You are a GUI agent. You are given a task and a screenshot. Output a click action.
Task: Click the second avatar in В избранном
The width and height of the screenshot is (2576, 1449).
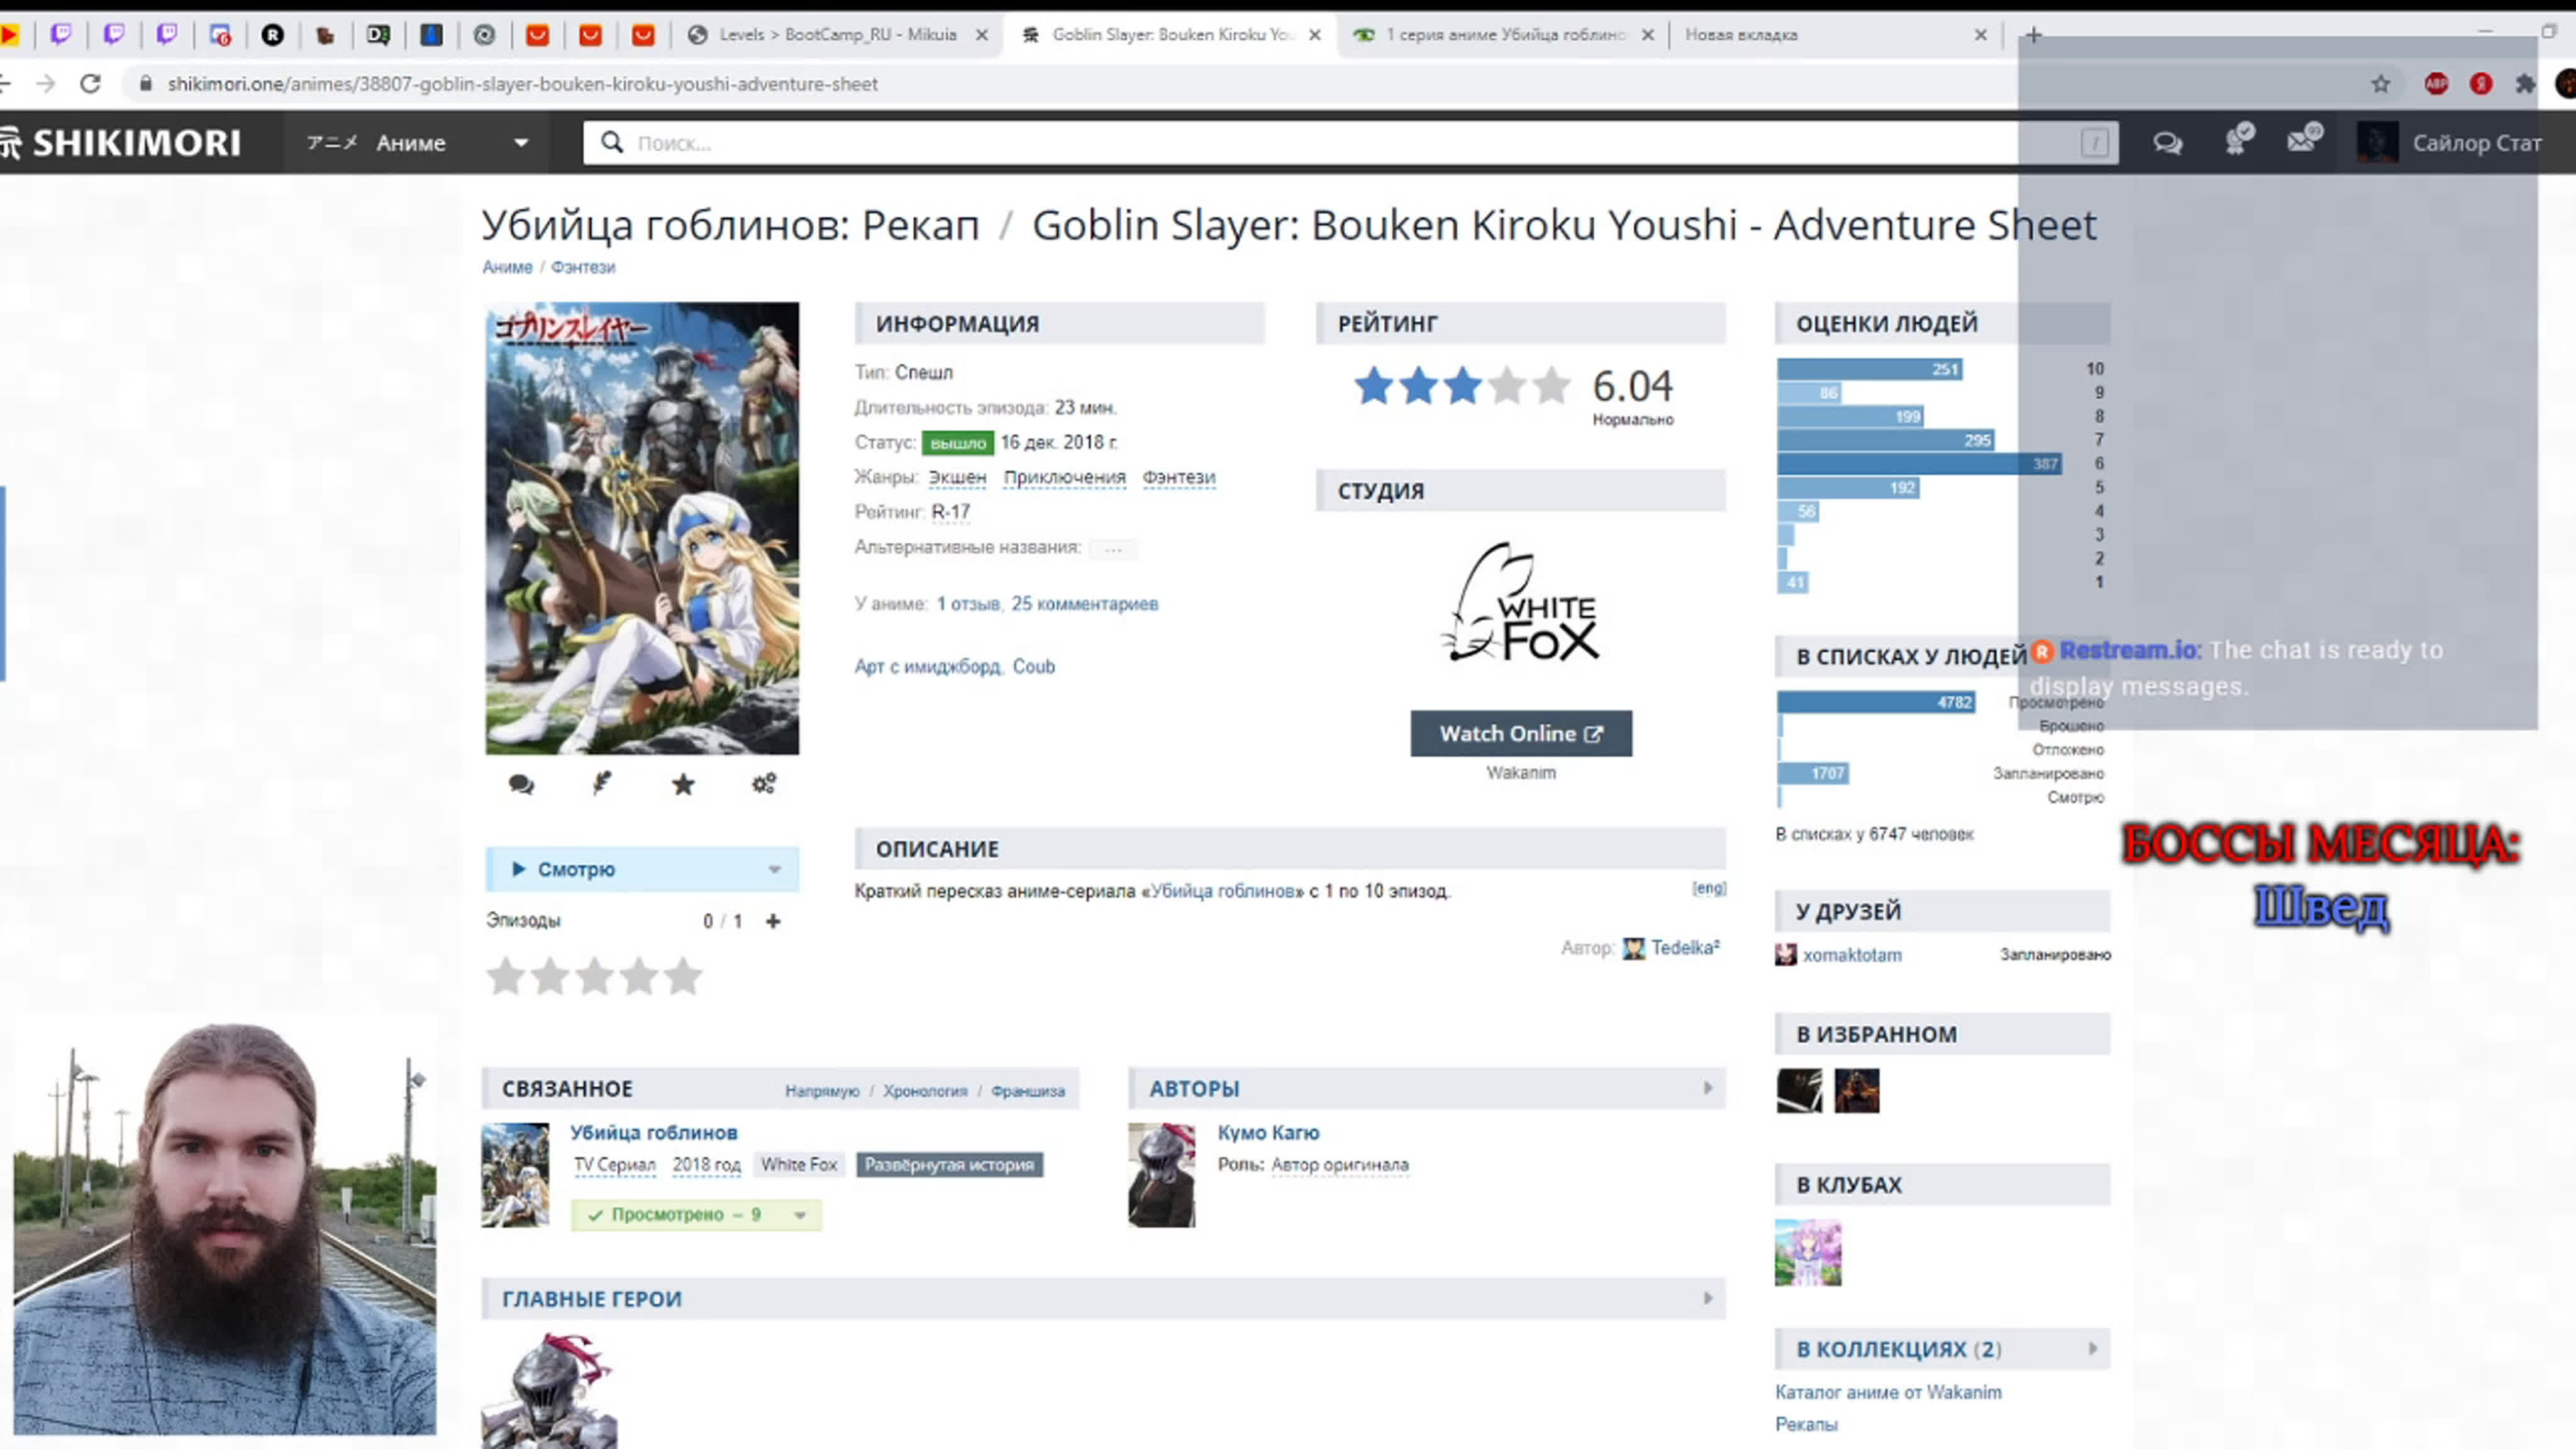pos(1856,1091)
